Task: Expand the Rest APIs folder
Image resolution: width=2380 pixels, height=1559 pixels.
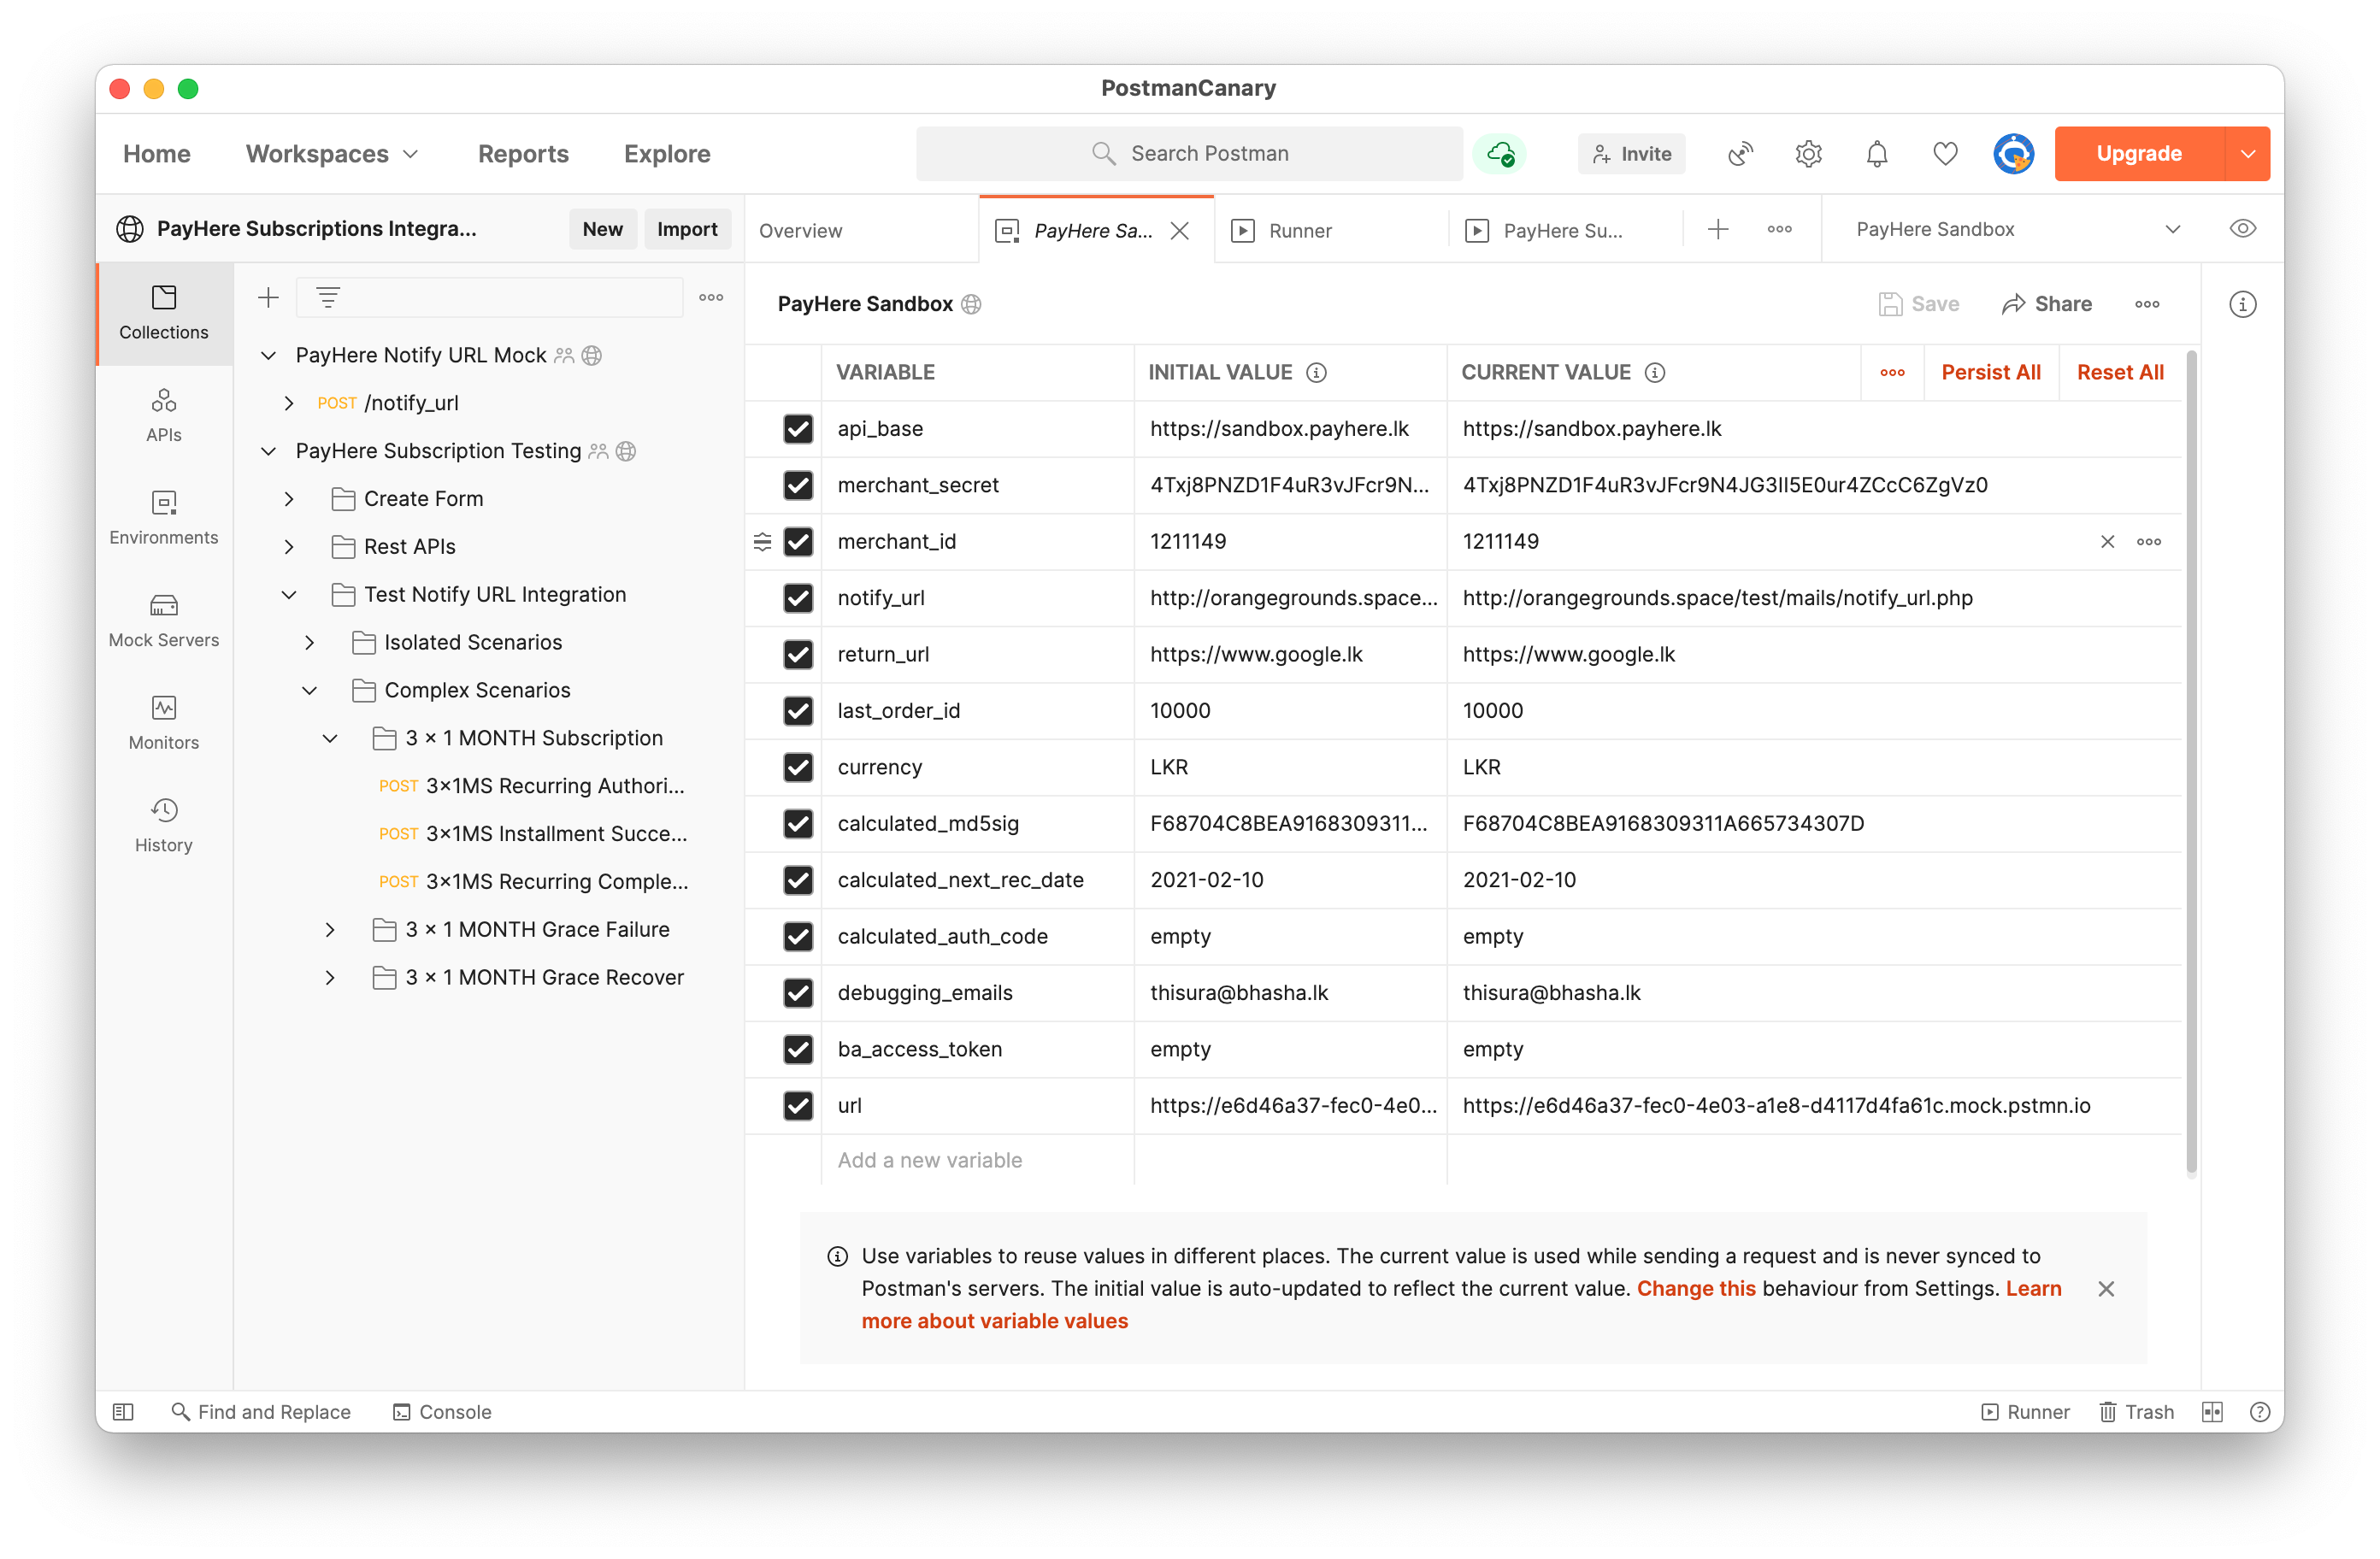Action: tap(289, 547)
